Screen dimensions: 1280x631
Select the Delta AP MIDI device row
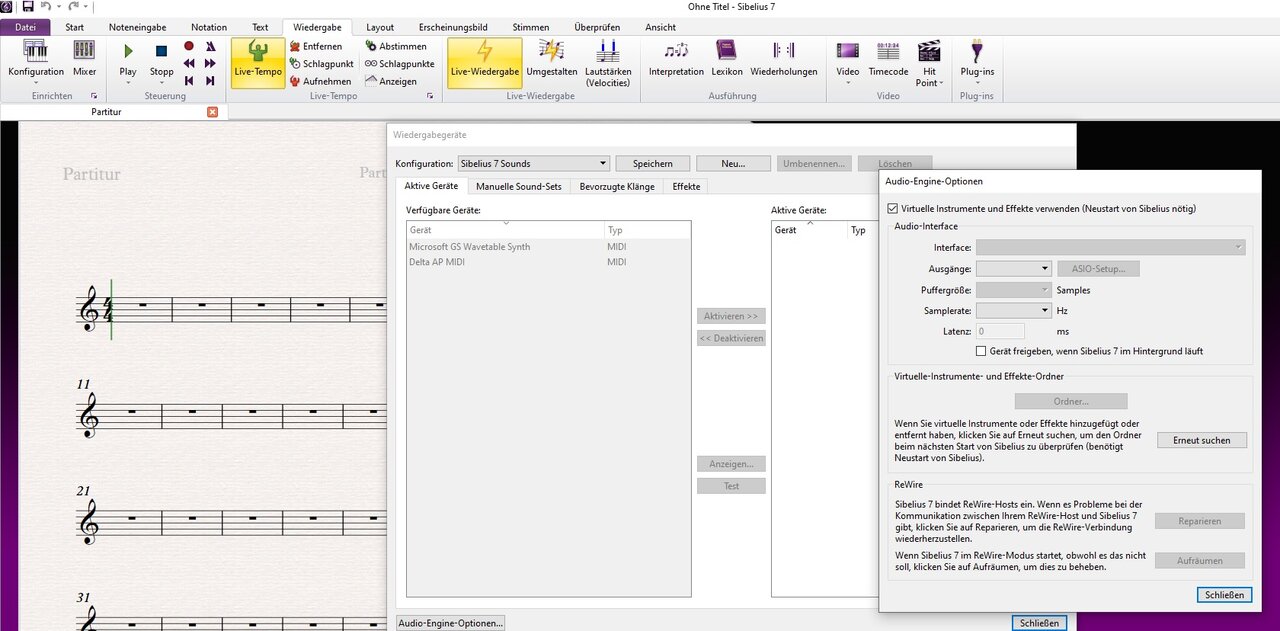coord(548,262)
